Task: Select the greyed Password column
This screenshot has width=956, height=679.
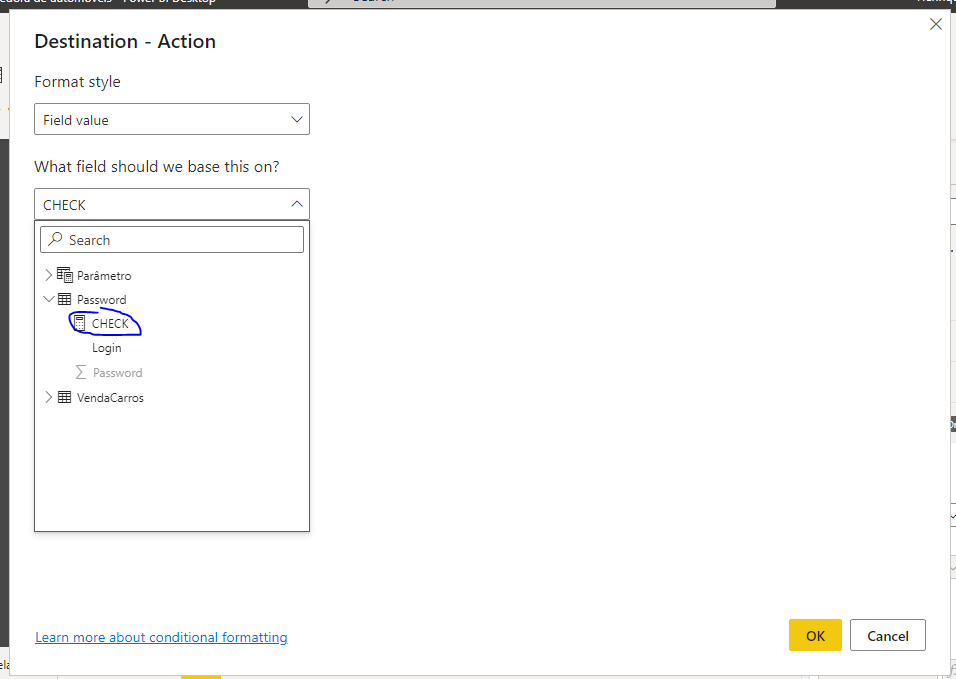Action: [x=117, y=373]
